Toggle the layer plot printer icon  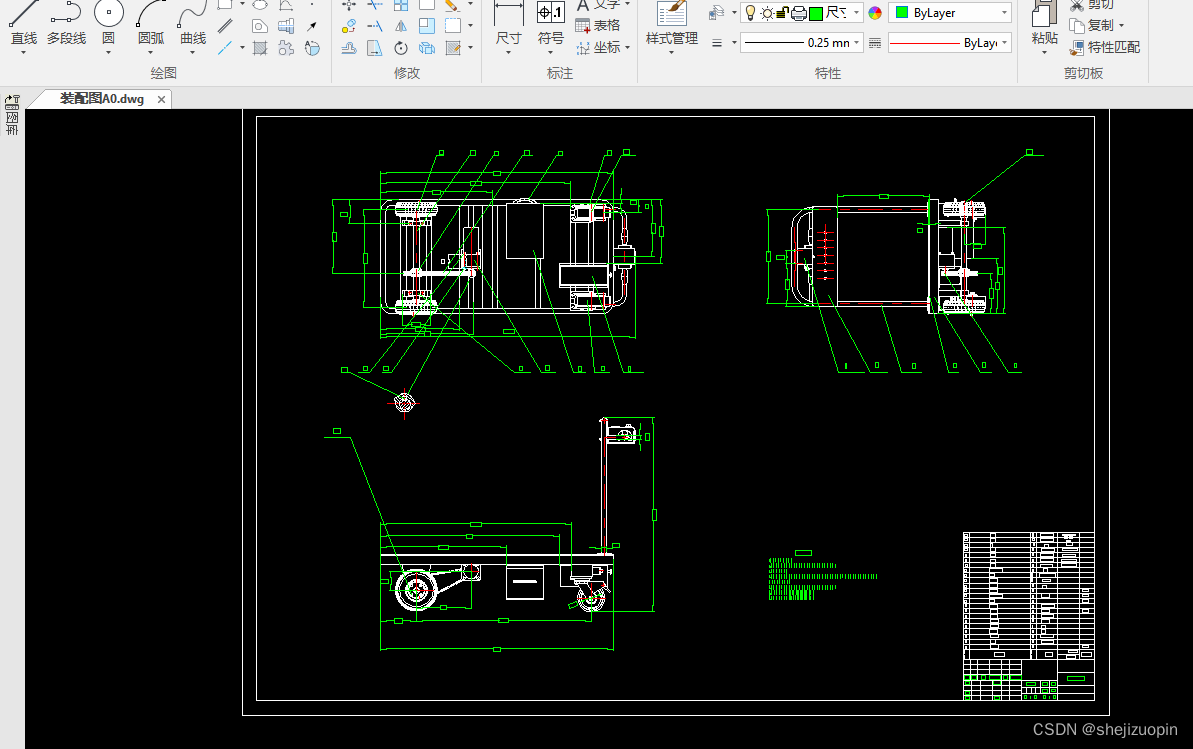pos(798,13)
